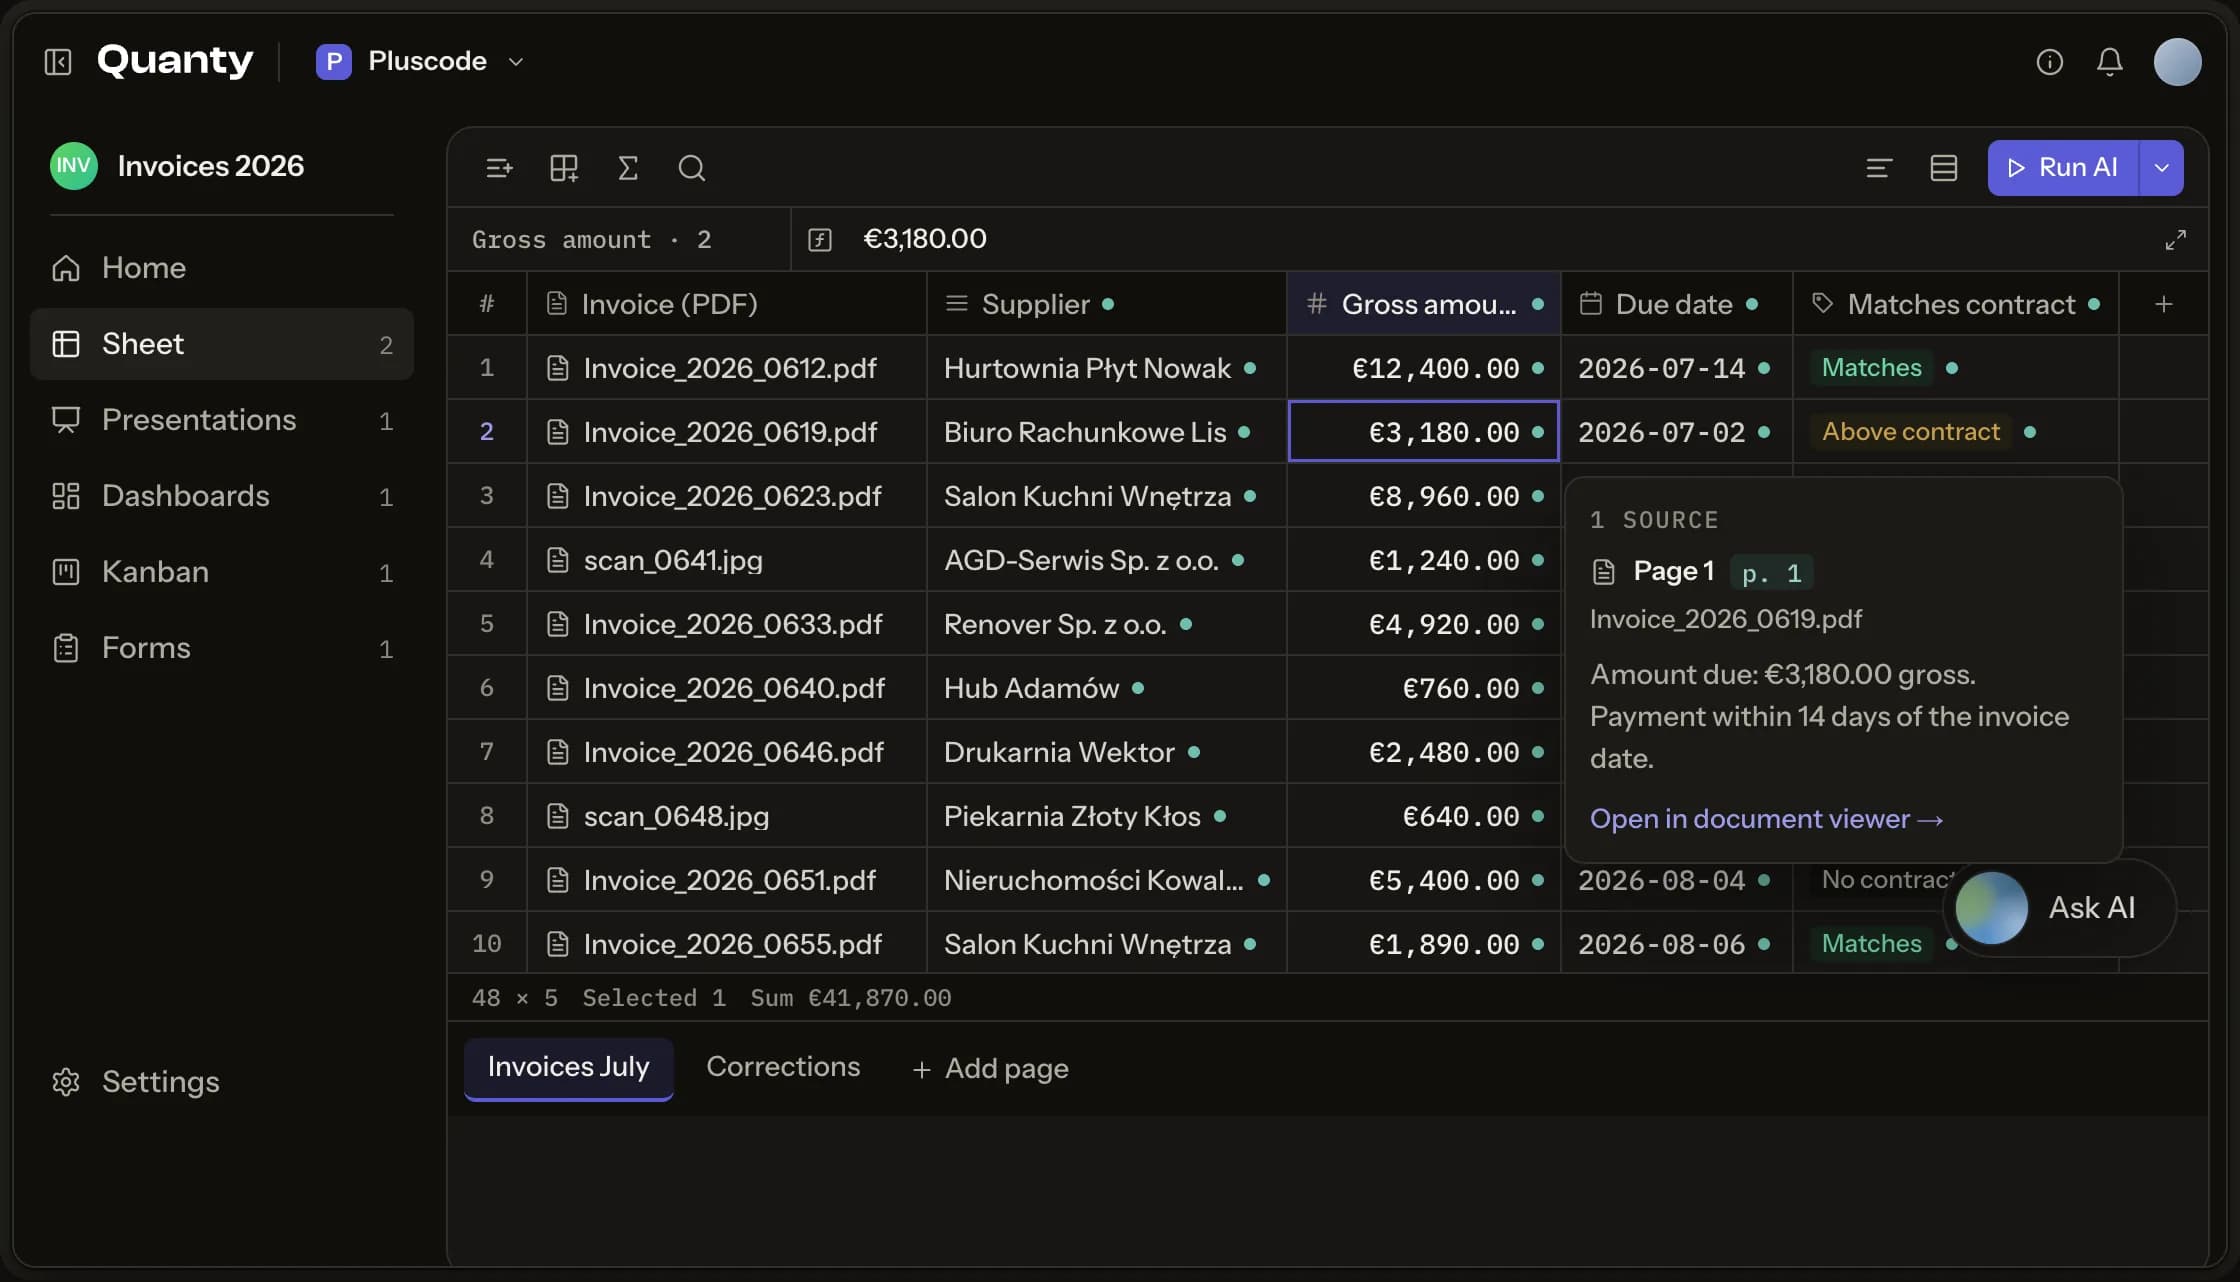
Task: Click the Matches contract column header
Action: (1956, 304)
